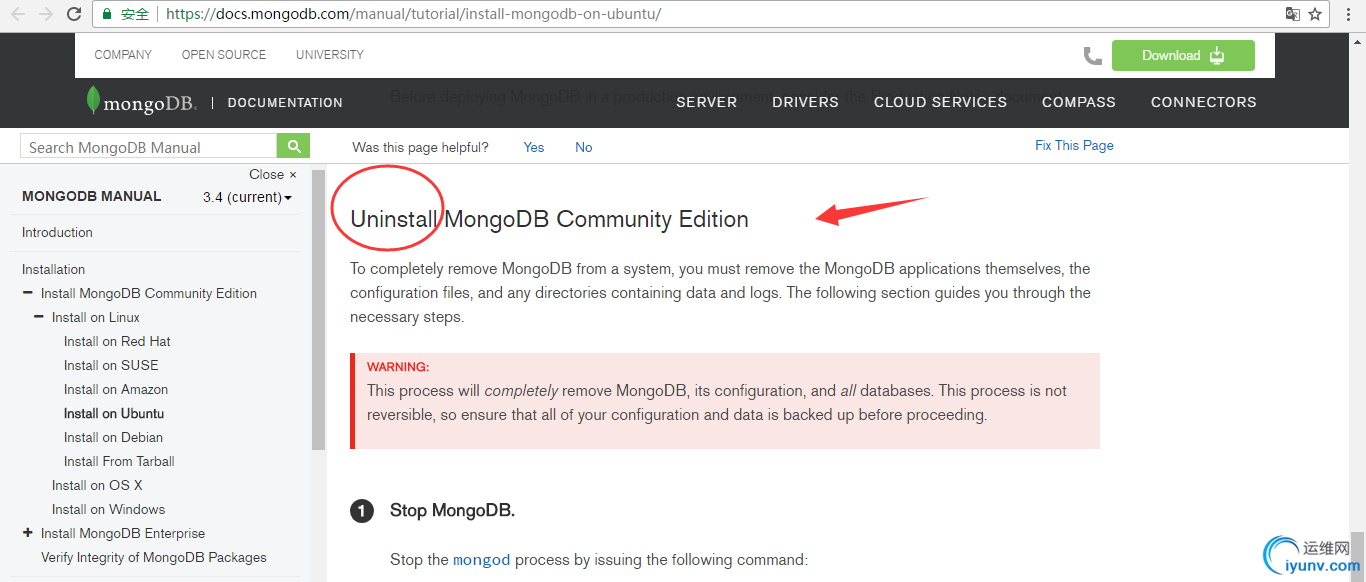This screenshot has width=1366, height=582.
Task: Go to COMPASS documentation tab
Action: pos(1079,102)
